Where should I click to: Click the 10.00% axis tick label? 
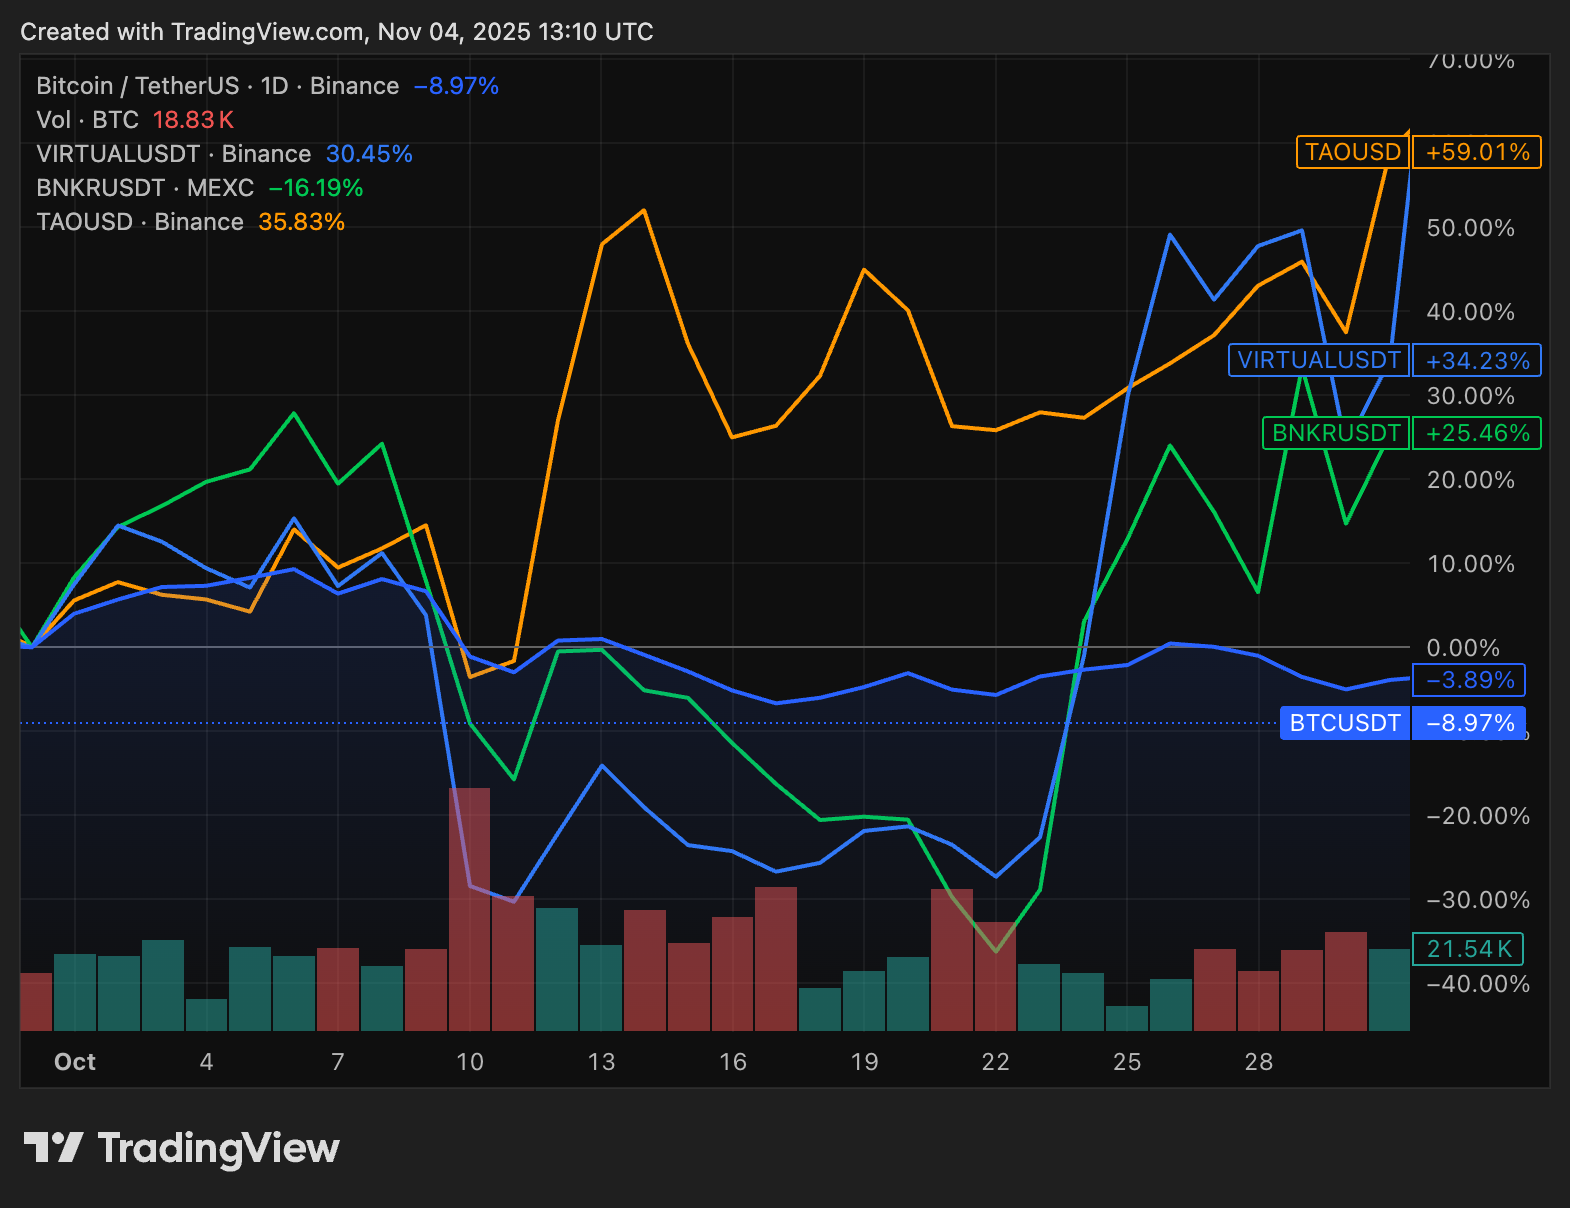click(1470, 564)
